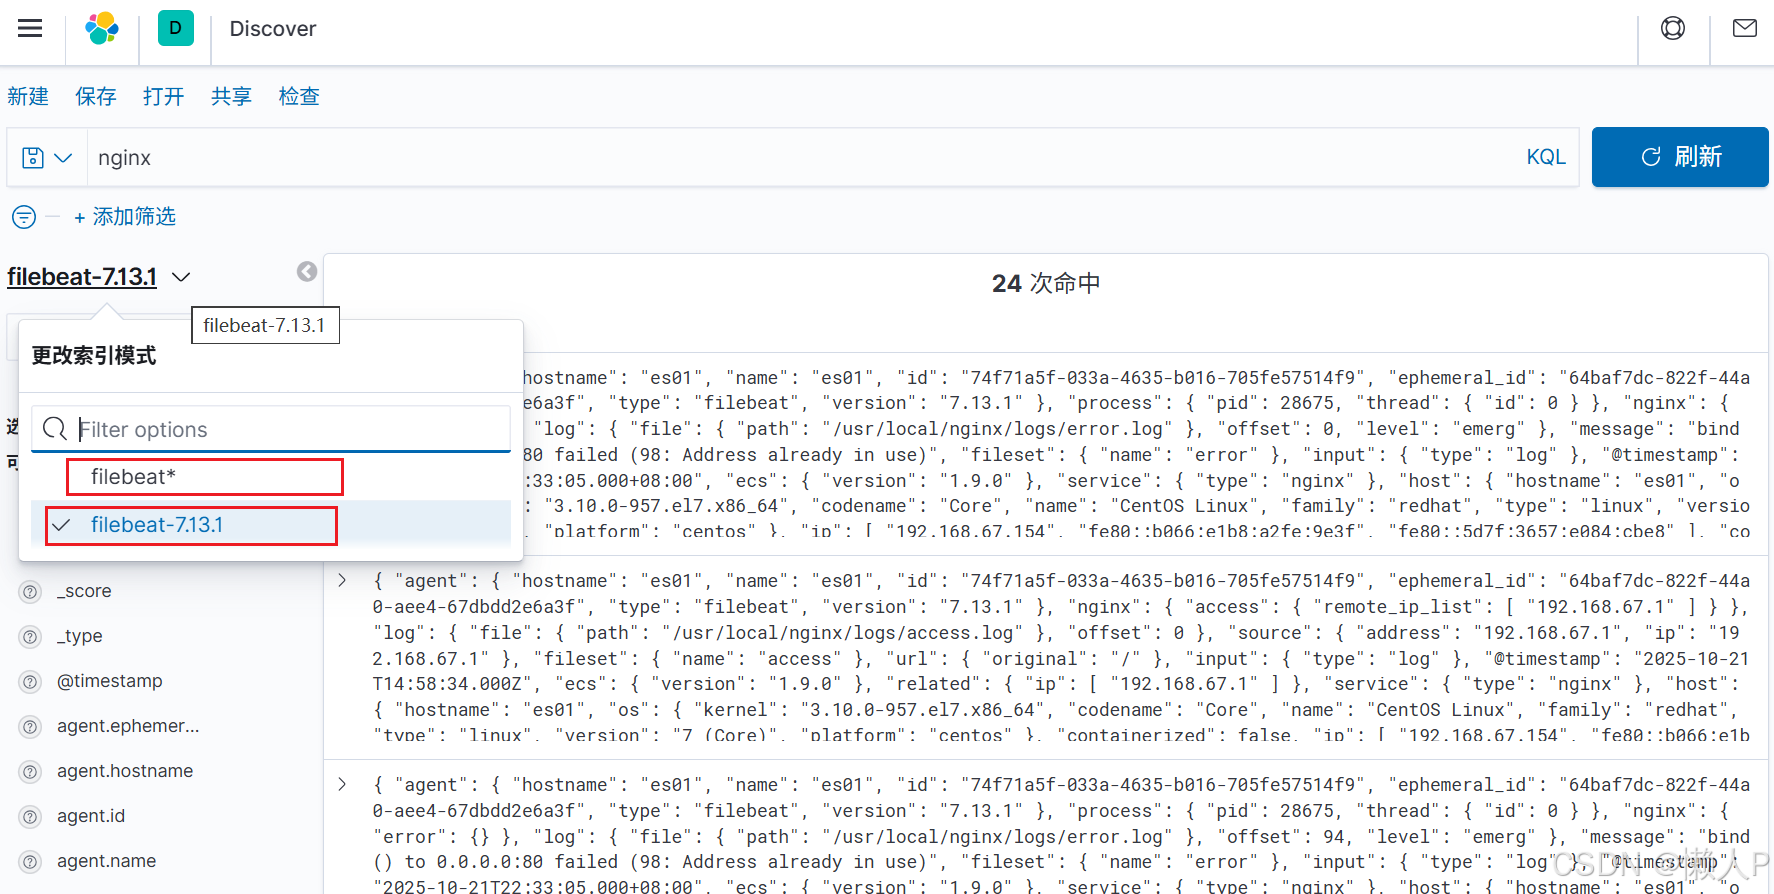Toggle the filebeat-7.13.1 index pattern dropdown

[99, 277]
